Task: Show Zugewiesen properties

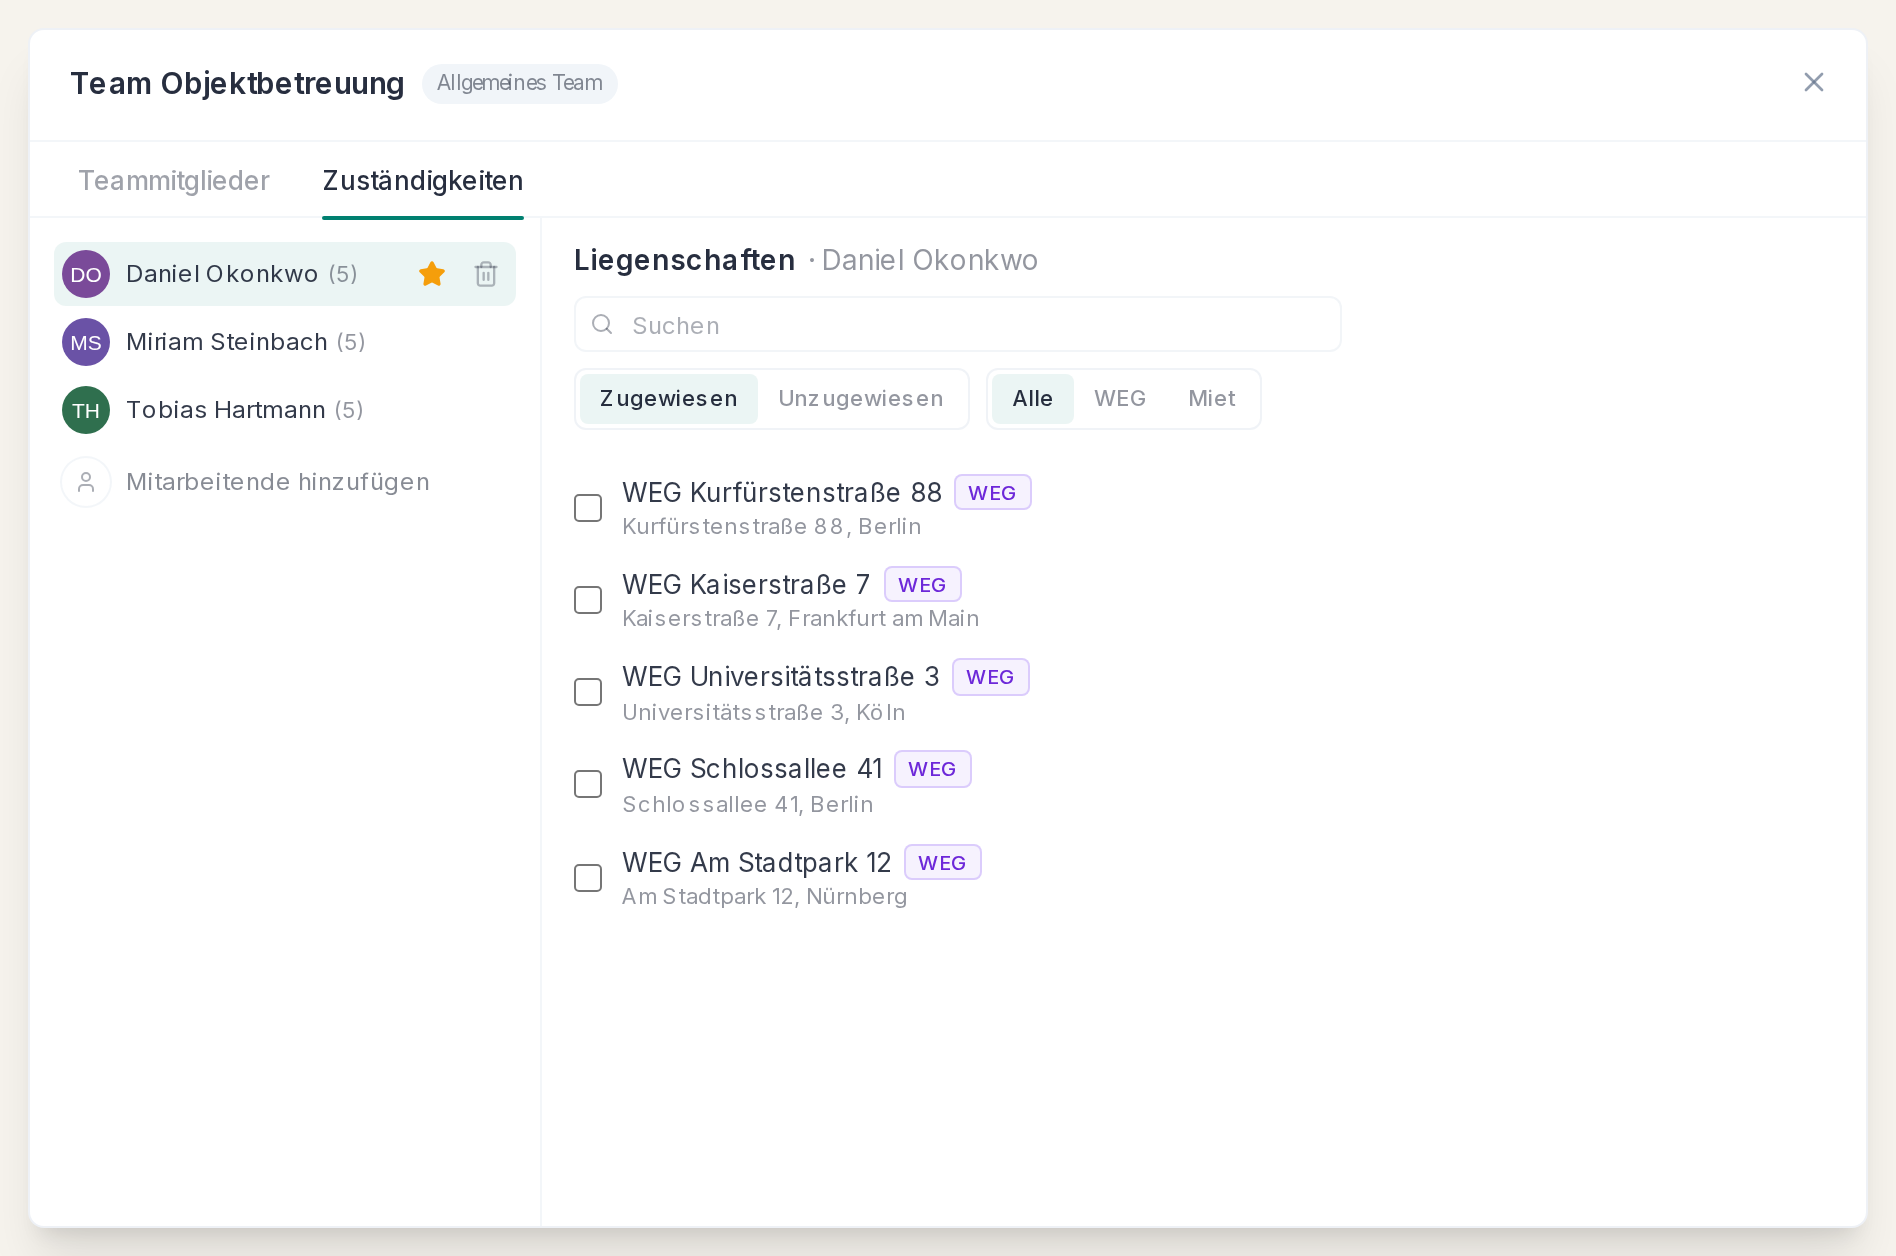Action: tap(669, 399)
